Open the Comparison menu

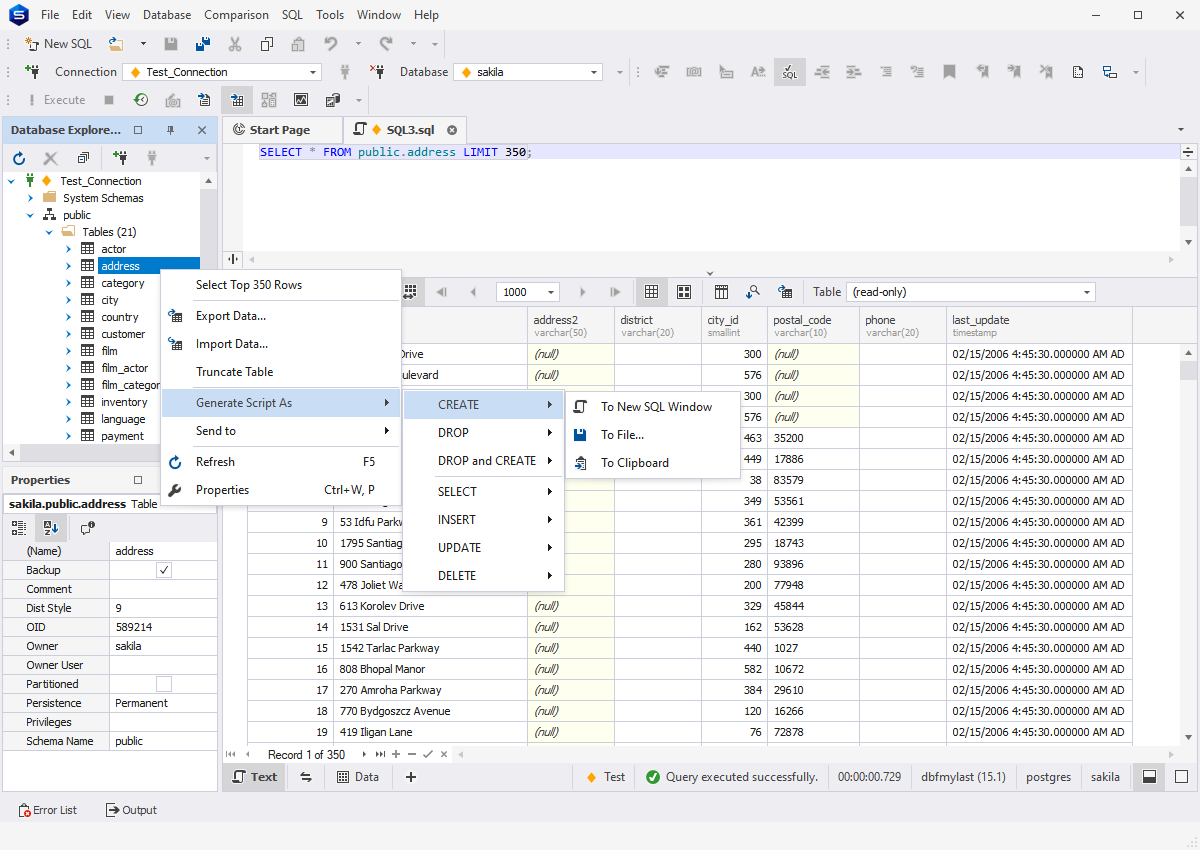point(236,15)
